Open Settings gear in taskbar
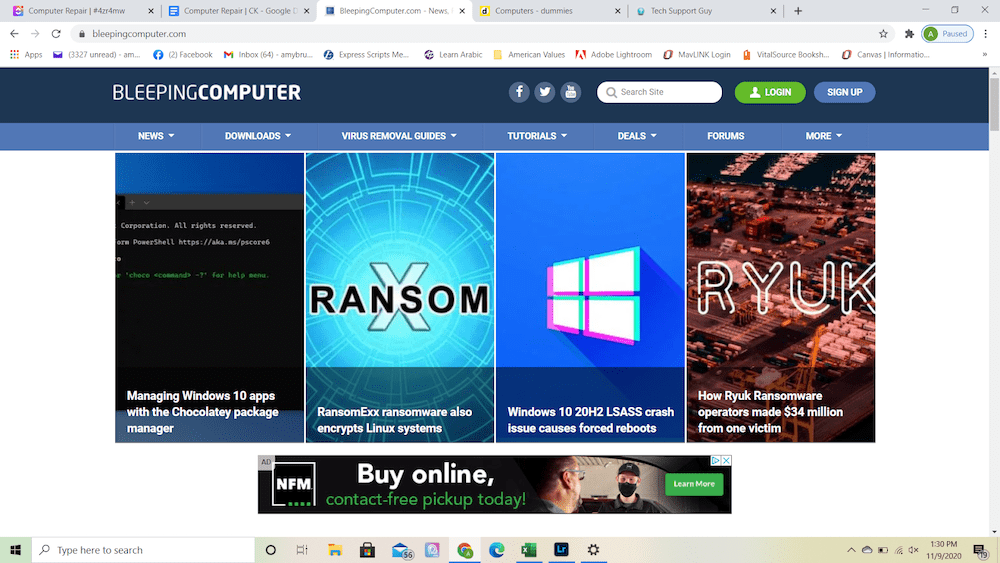The height and width of the screenshot is (563, 1000). click(x=593, y=550)
